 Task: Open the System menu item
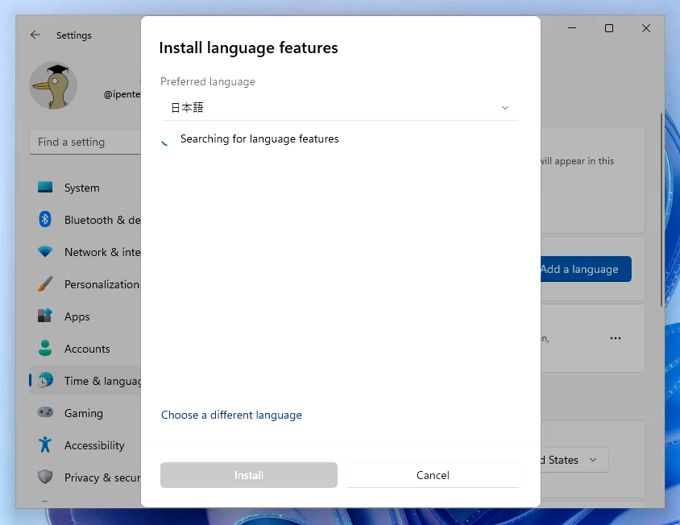[82, 188]
